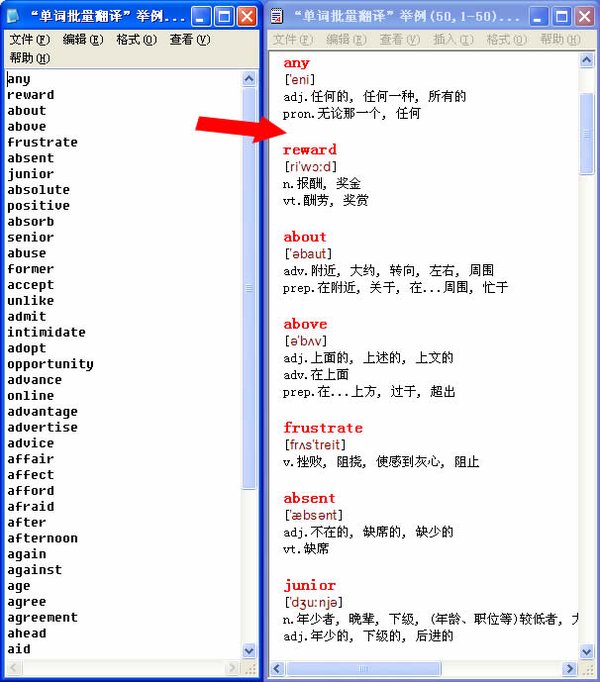Minimize the translation results window
600x682 pixels.
click(x=539, y=16)
